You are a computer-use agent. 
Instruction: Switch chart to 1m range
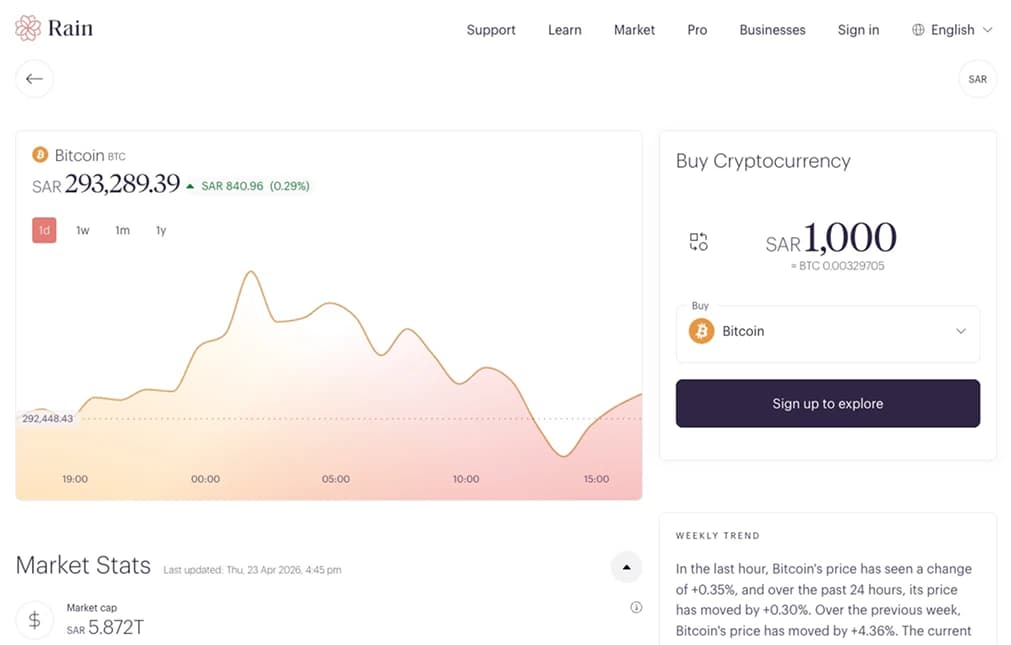tap(122, 230)
